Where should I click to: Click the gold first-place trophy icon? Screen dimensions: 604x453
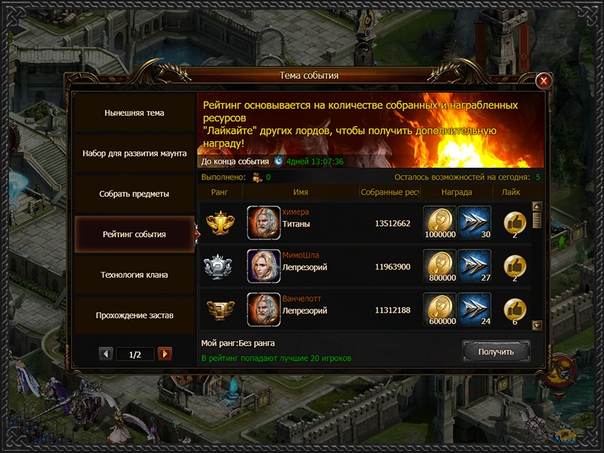click(x=220, y=223)
